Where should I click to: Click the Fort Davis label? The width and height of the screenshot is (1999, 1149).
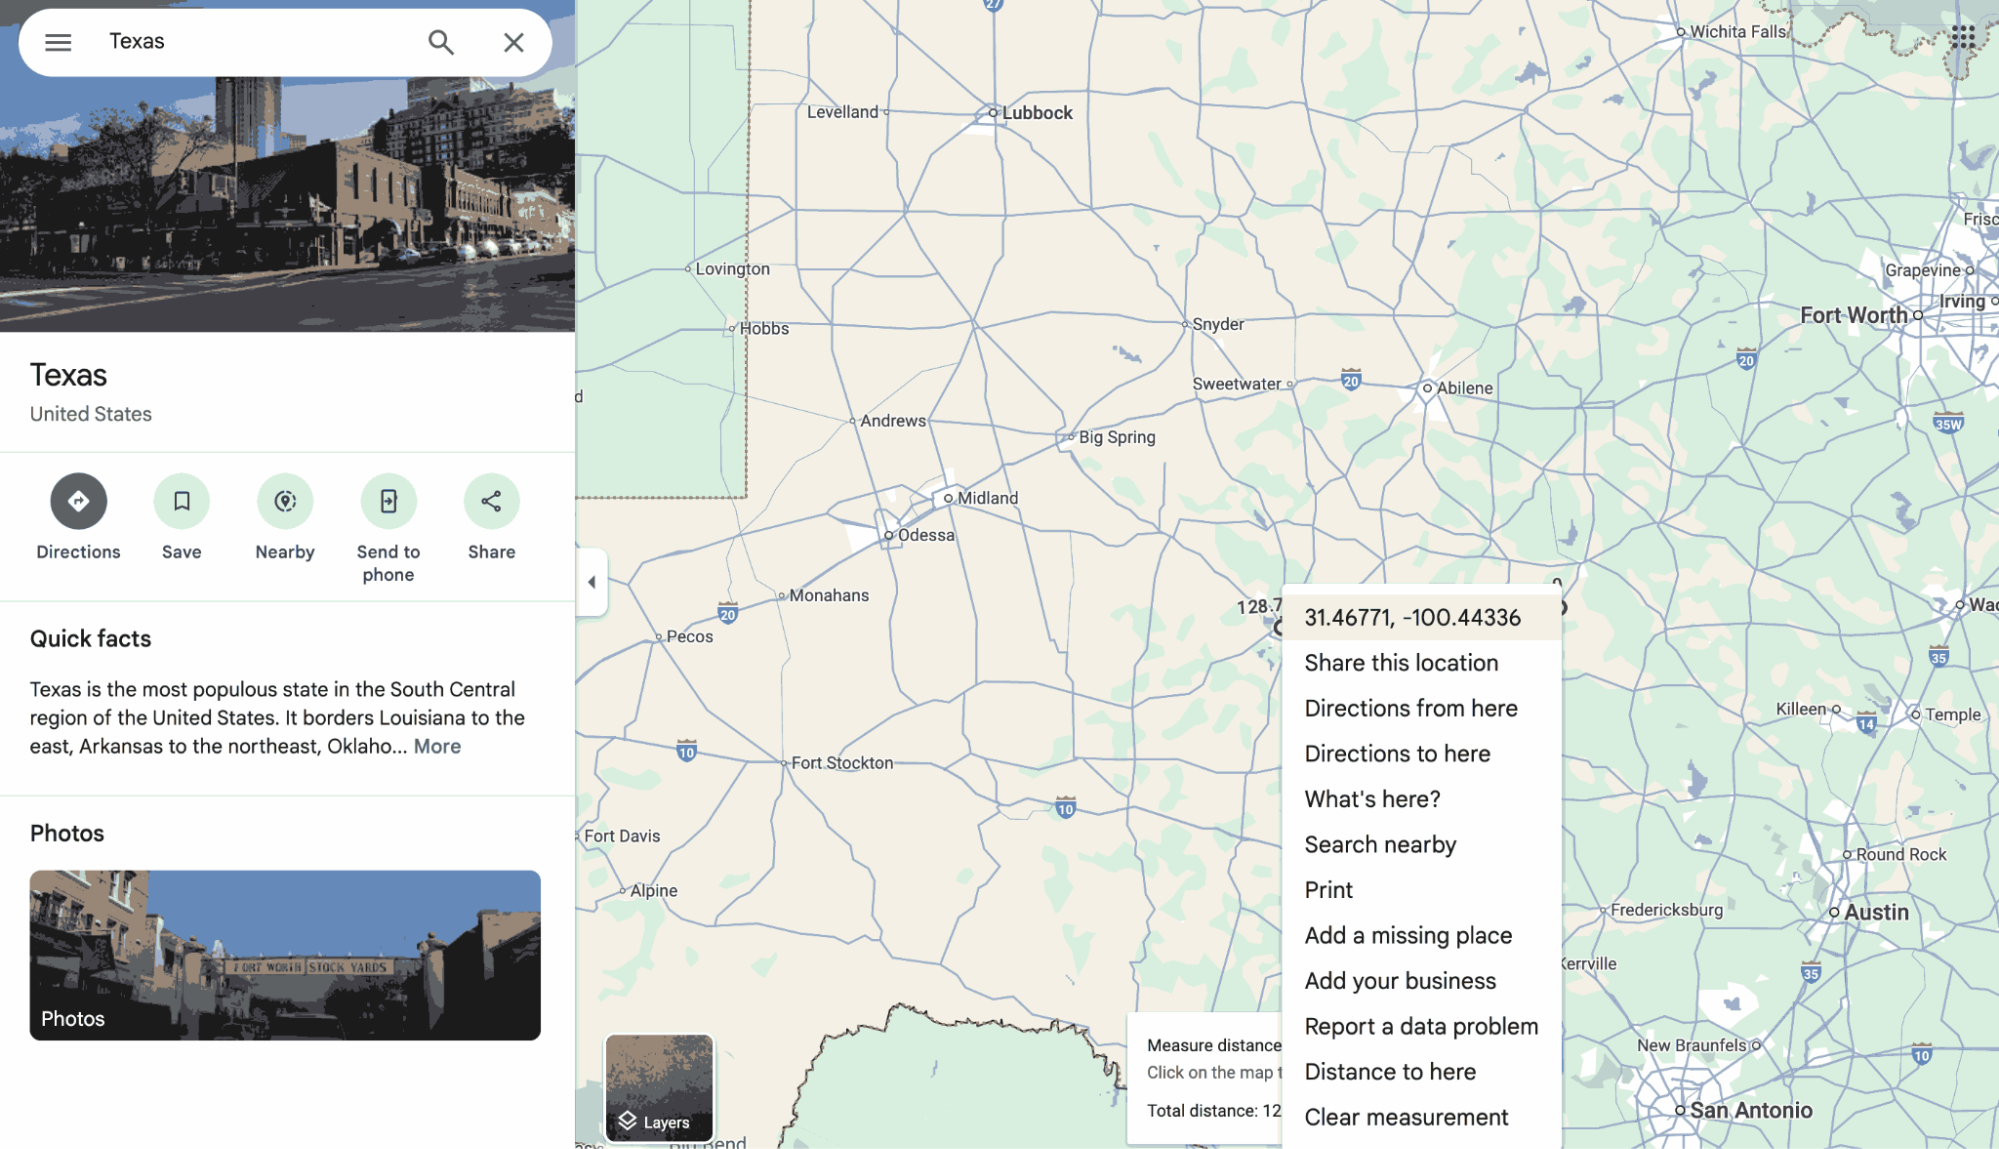[x=622, y=836]
